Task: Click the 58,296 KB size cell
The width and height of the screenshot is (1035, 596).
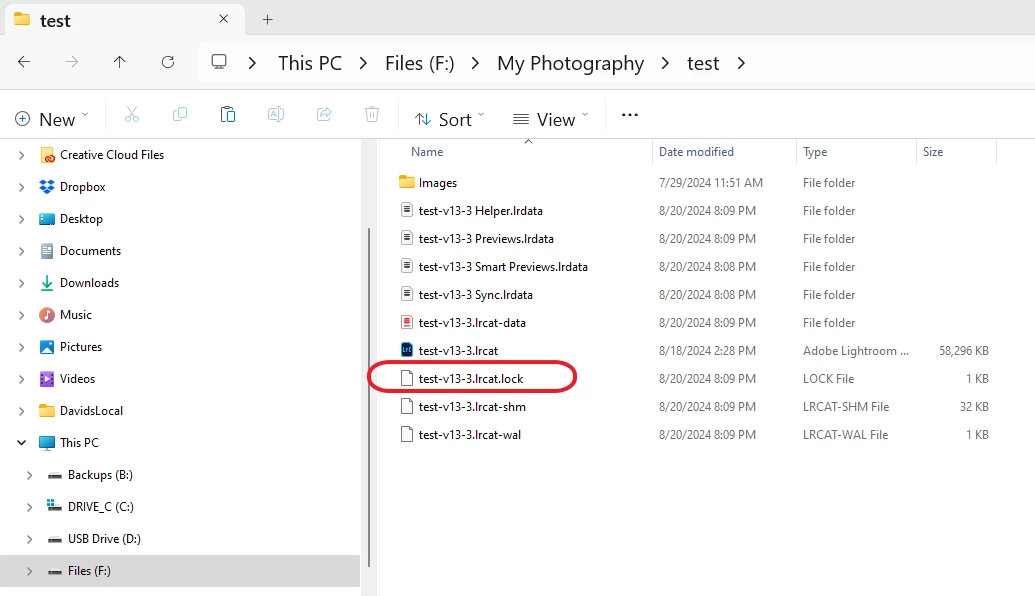Action: pos(964,350)
